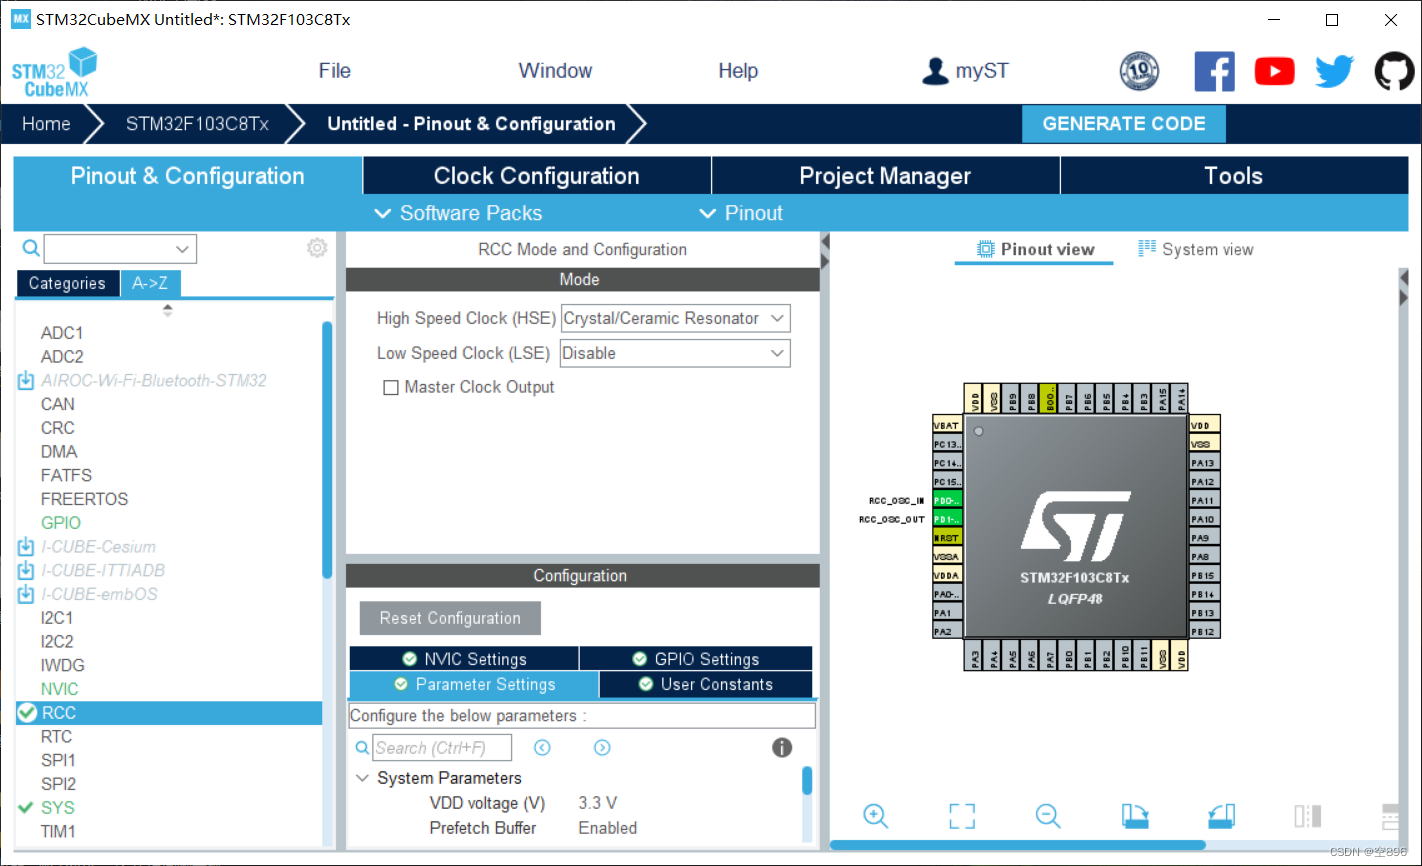The image size is (1422, 866).
Task: Select GPIO in the peripheral list
Action: (61, 523)
